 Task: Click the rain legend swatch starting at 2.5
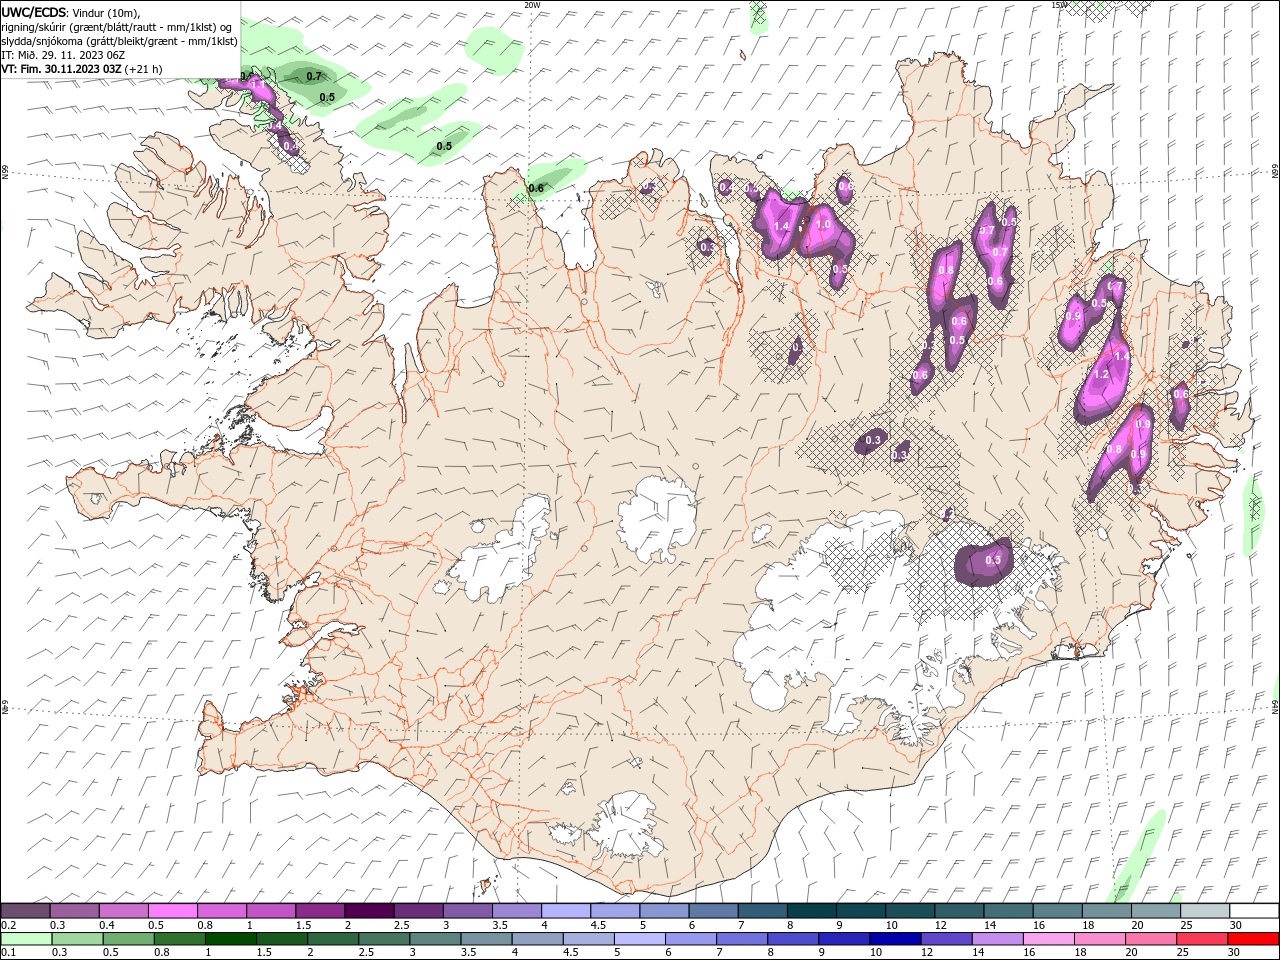point(384,939)
